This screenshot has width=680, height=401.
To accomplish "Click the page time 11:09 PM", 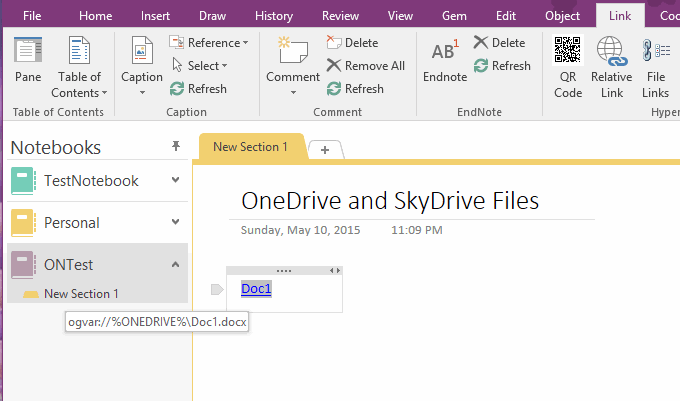I will [417, 230].
